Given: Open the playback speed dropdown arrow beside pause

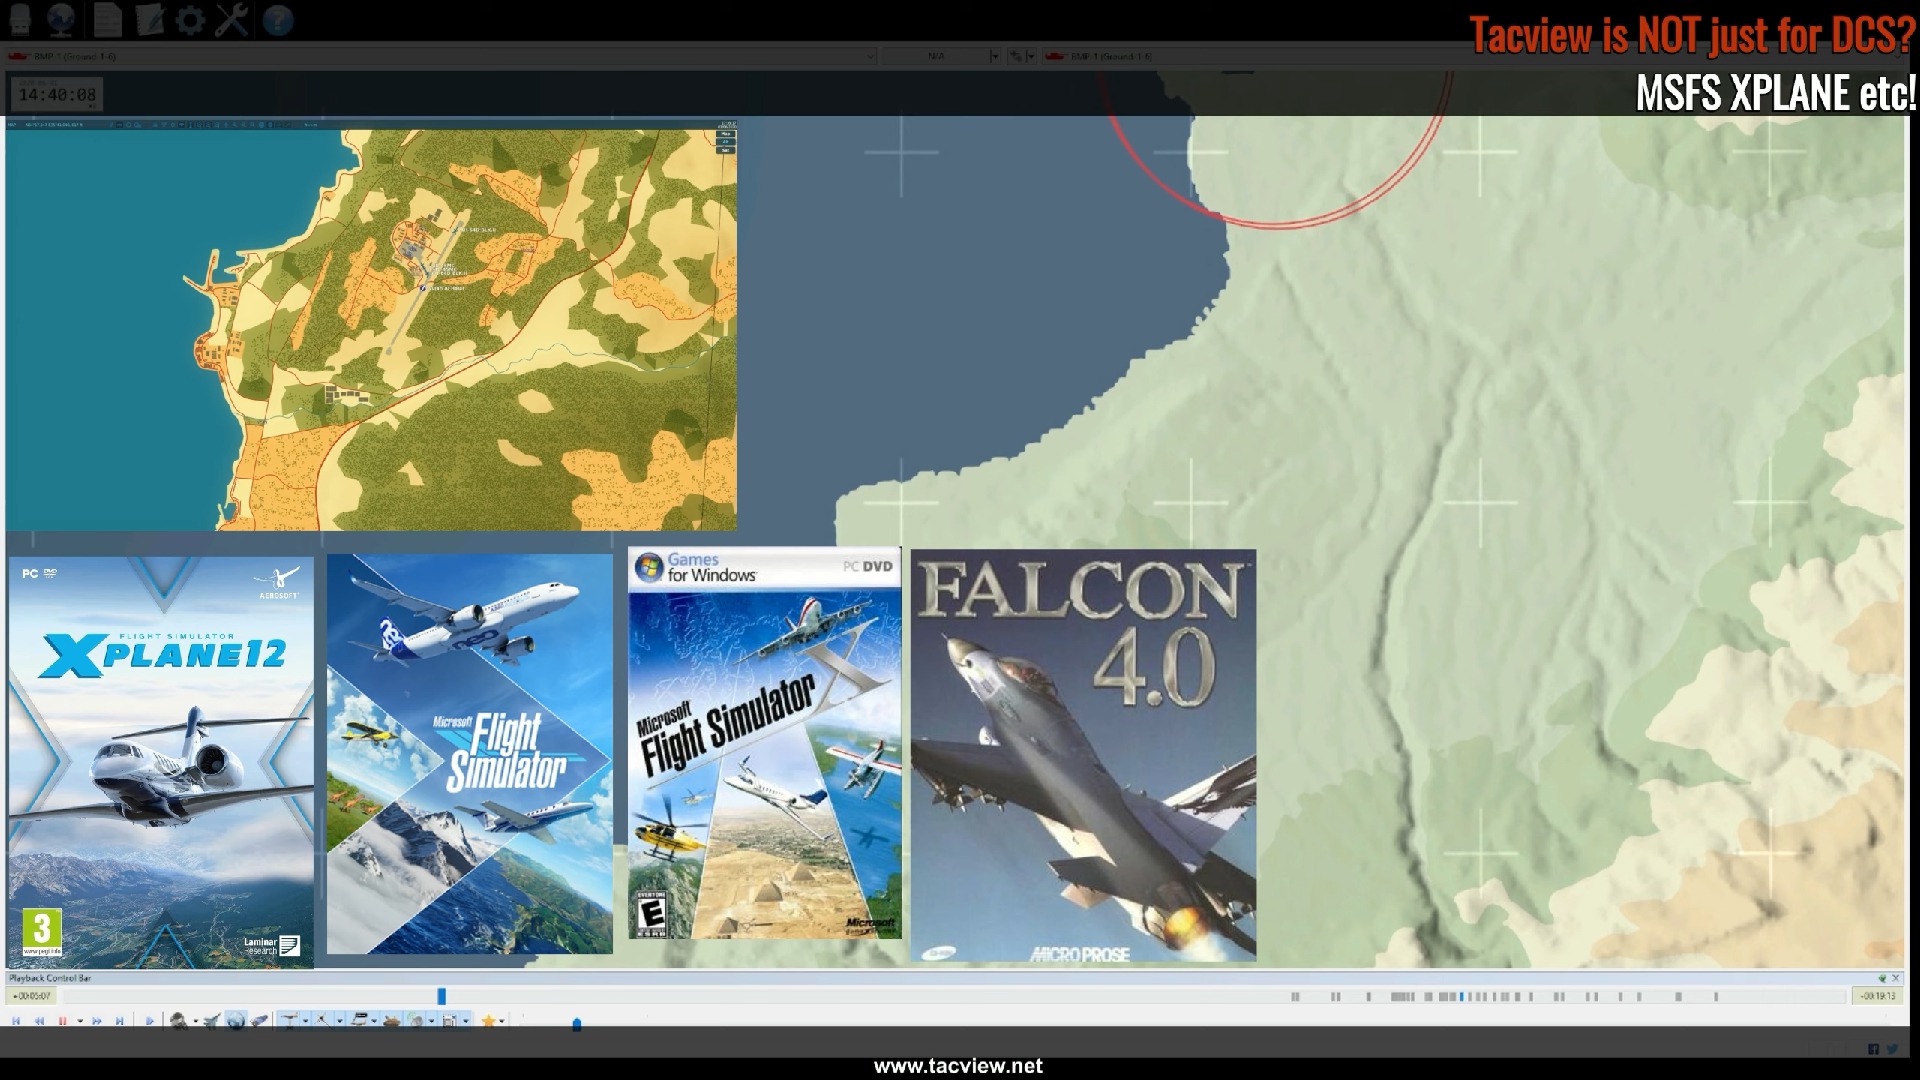Looking at the screenshot, I should point(80,1021).
